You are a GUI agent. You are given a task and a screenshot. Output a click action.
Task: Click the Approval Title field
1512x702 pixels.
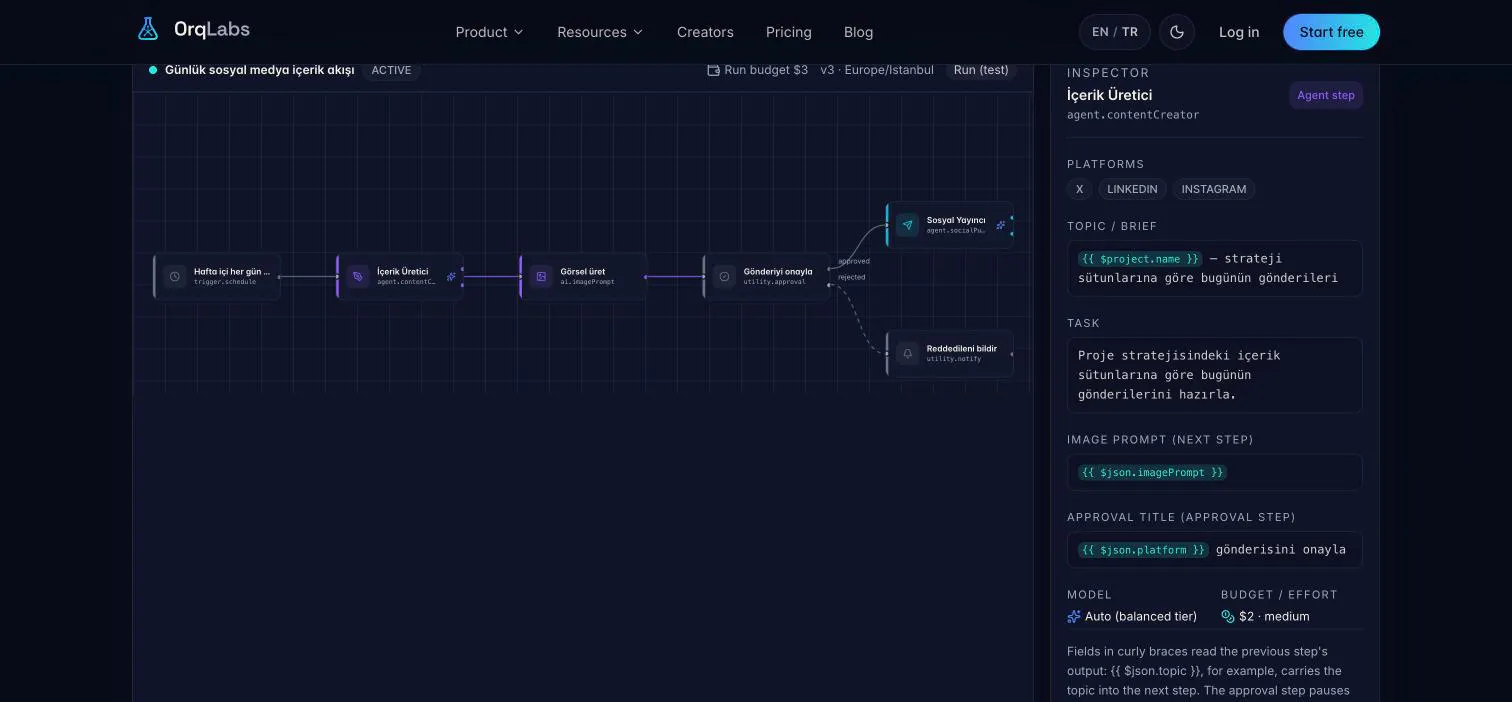(x=1215, y=549)
